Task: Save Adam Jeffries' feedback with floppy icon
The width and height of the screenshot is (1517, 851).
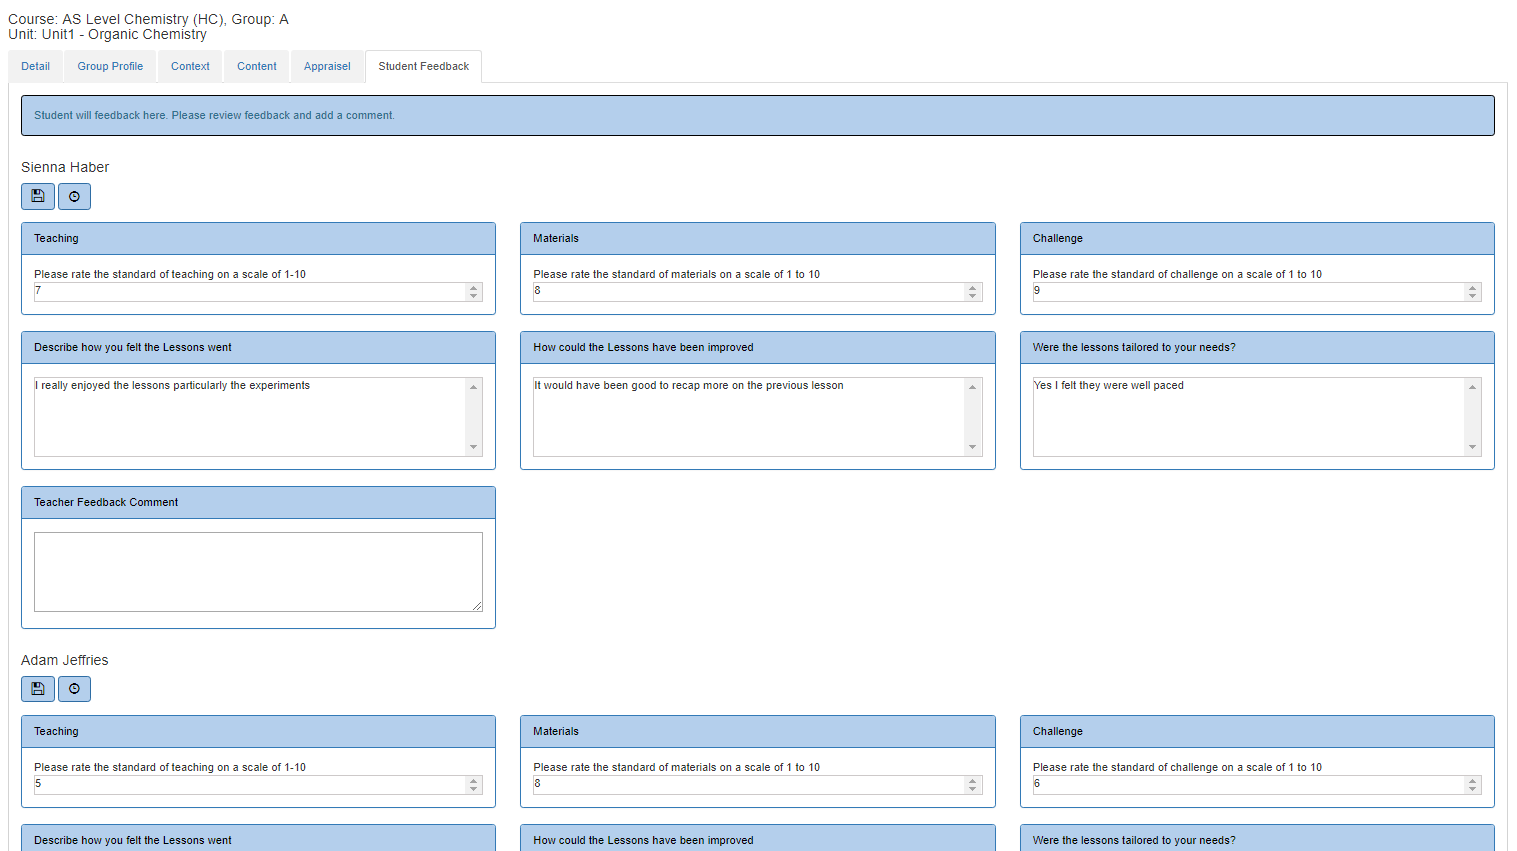Action: pos(38,689)
